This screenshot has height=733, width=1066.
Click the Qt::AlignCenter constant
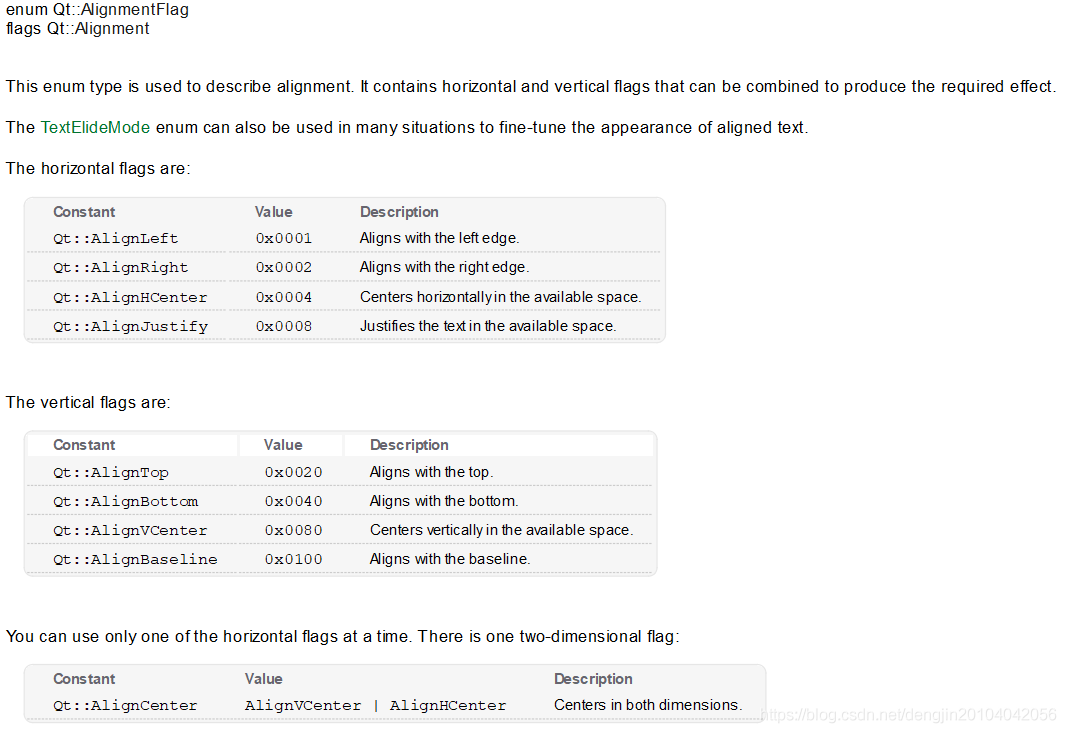point(125,706)
